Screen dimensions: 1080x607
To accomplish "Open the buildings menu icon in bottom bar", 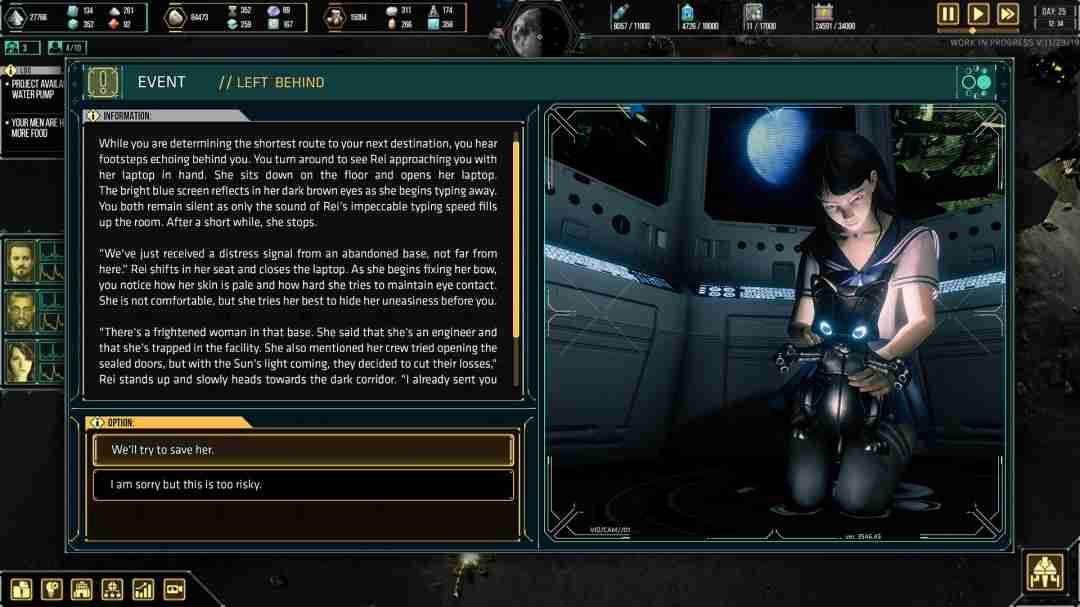I will pos(21,589).
